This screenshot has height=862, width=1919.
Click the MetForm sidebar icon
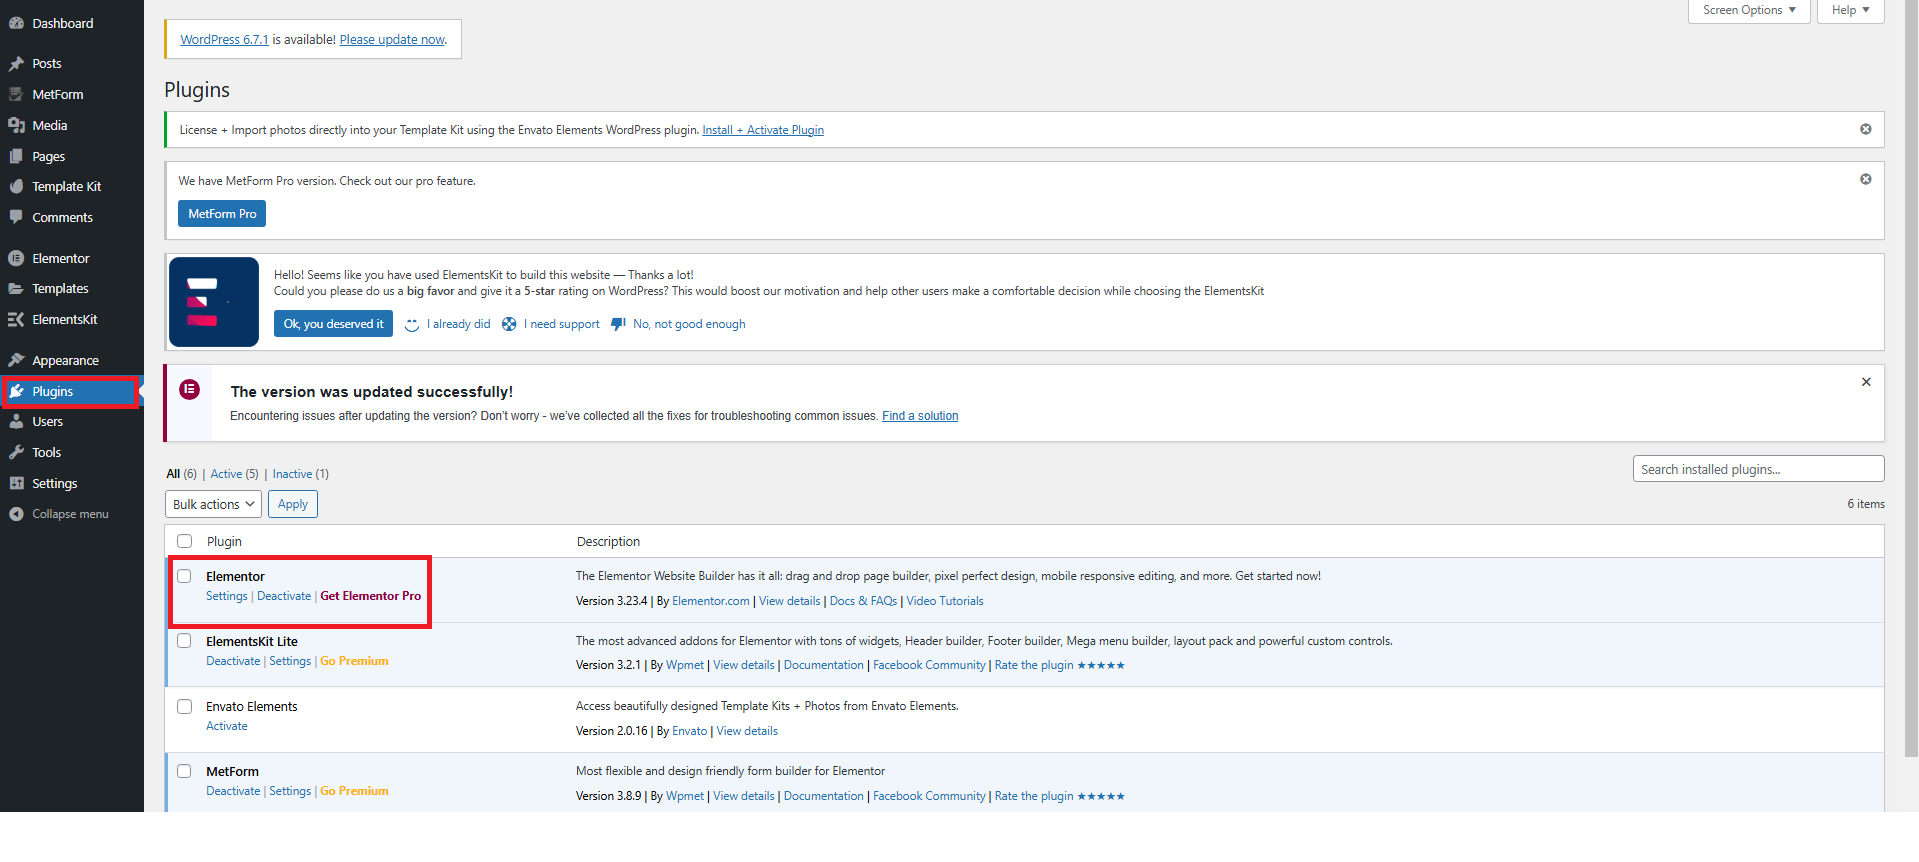16,94
